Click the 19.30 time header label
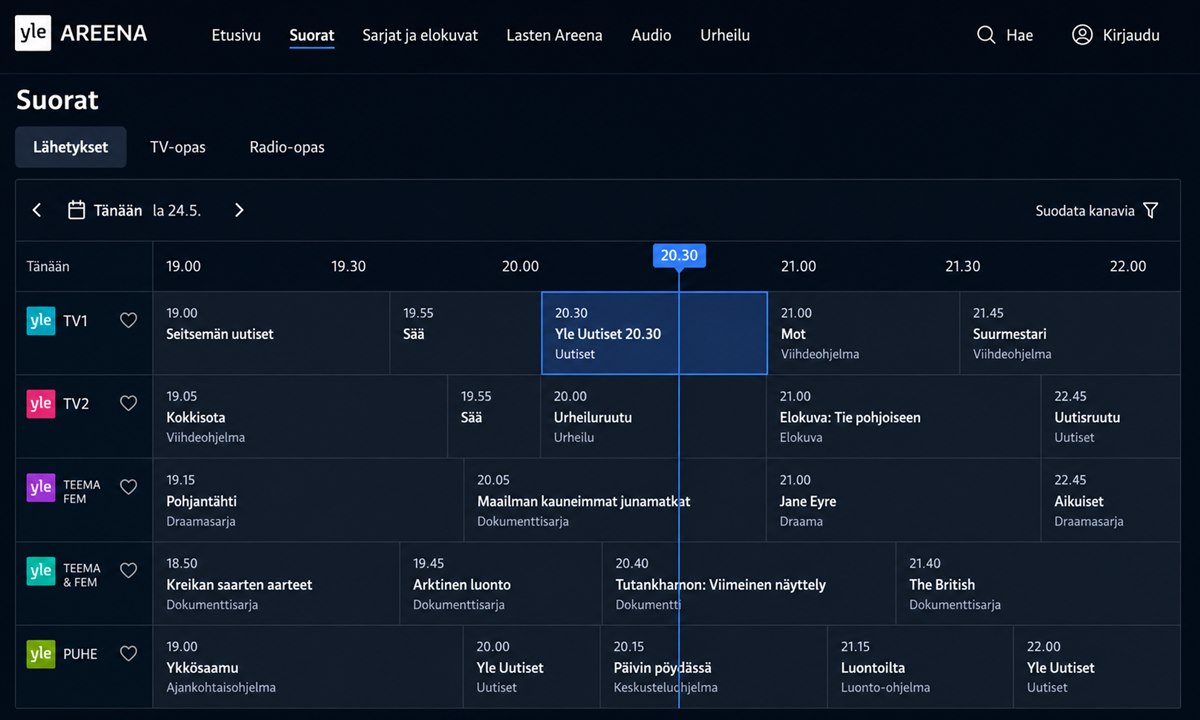Screen dimensions: 1200x720 (348, 266)
